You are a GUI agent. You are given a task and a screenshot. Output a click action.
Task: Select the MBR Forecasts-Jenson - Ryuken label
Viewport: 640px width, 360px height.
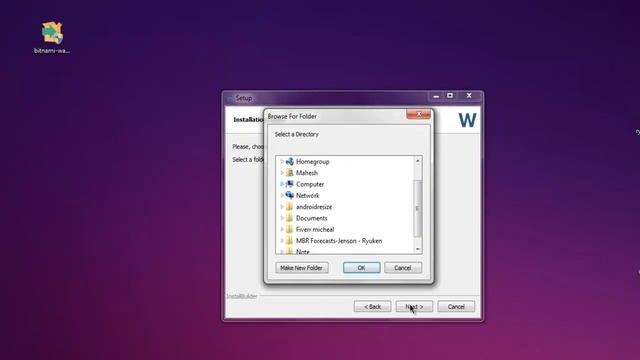[339, 241]
